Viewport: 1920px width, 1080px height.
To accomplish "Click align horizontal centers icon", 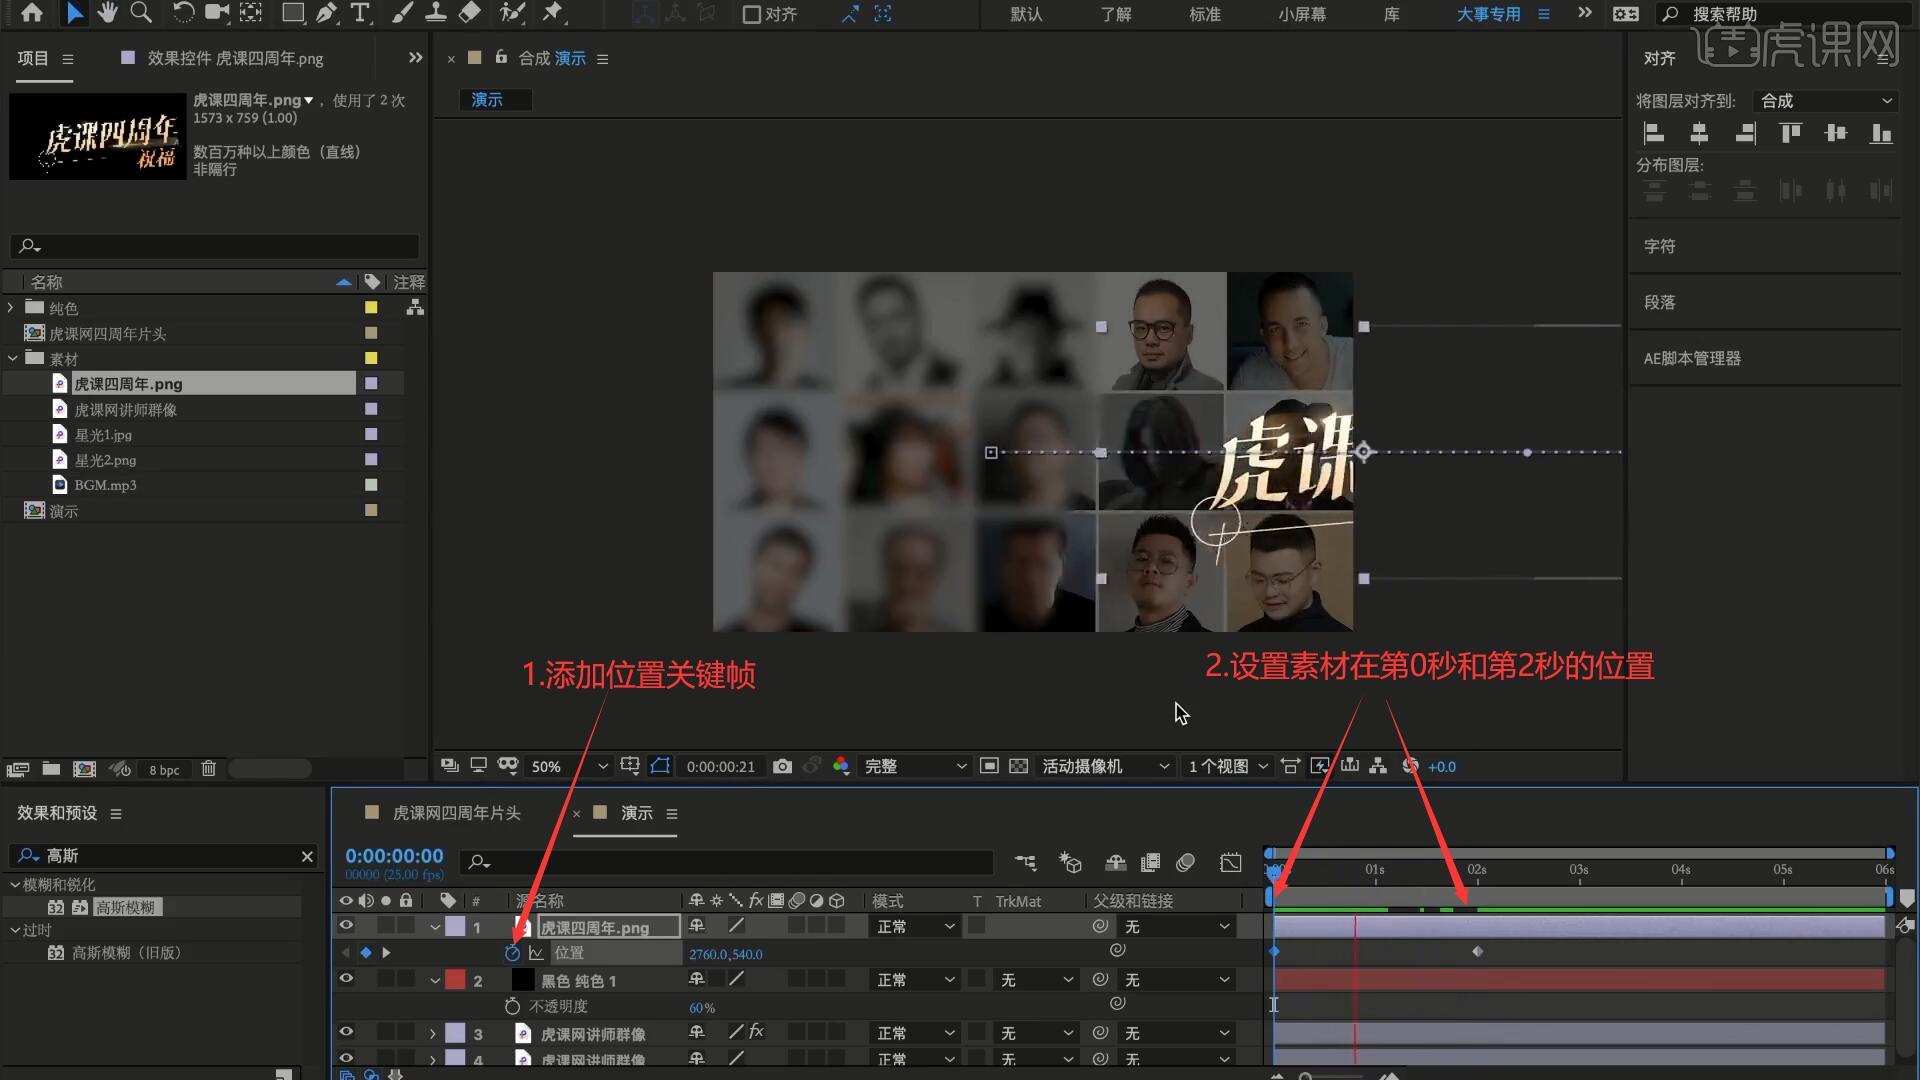I will (1699, 133).
